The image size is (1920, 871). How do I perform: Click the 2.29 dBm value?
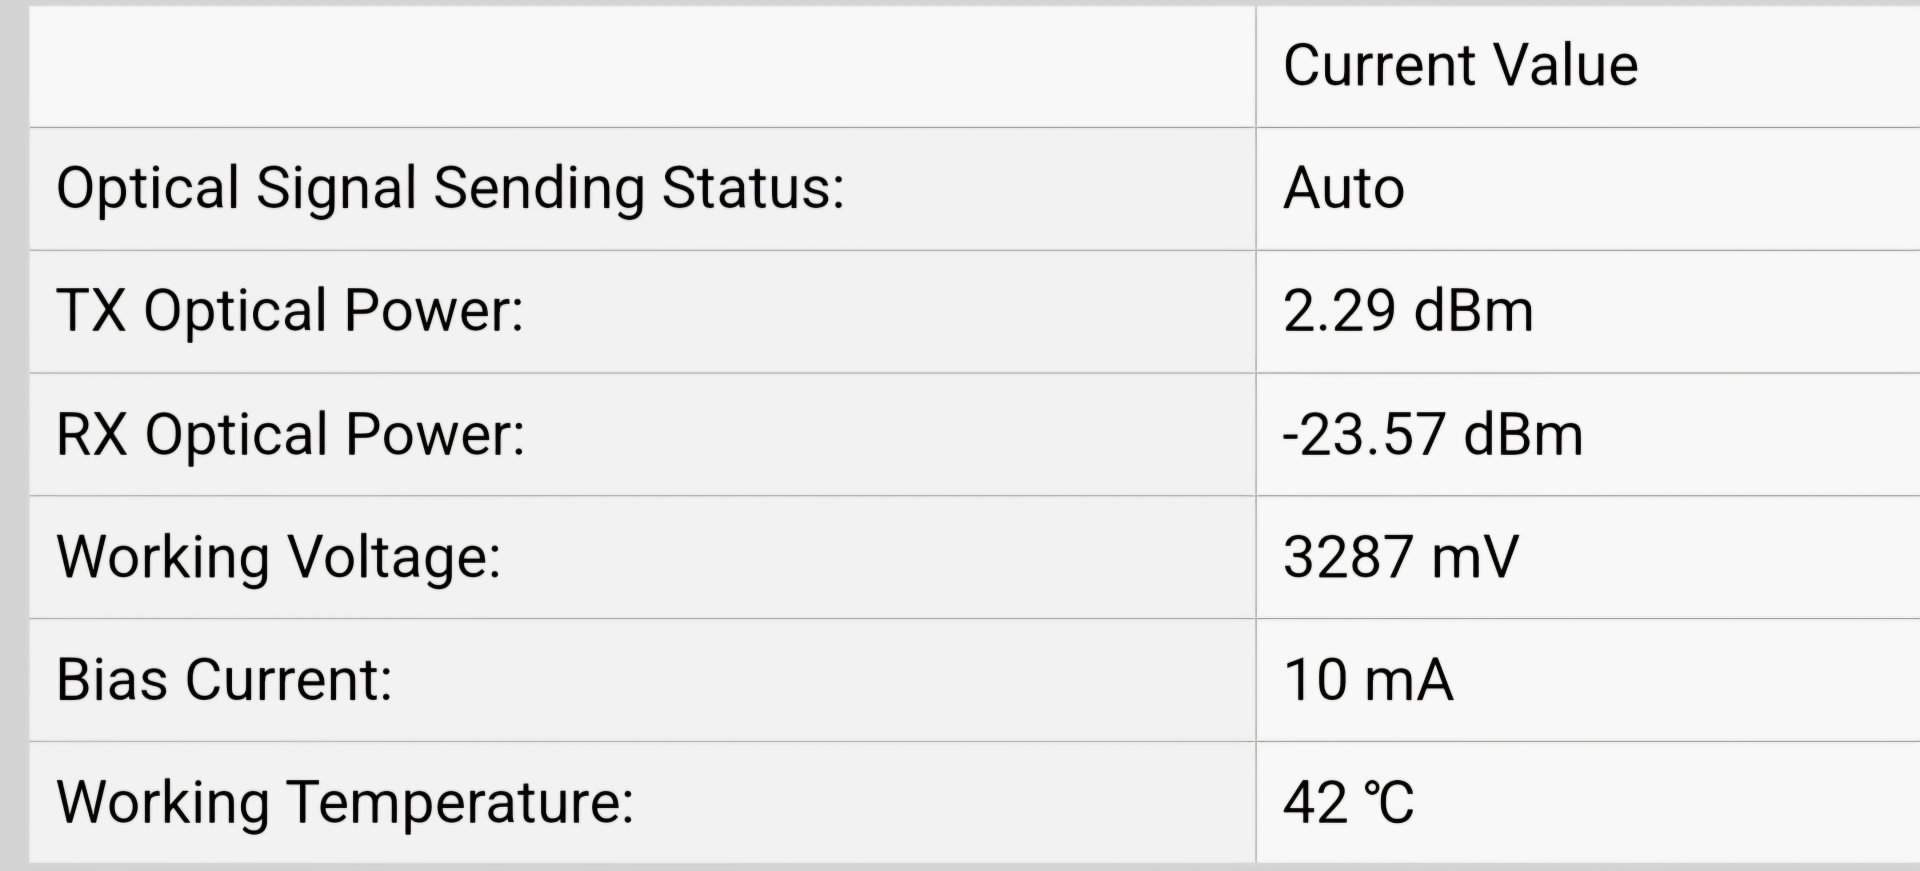[1408, 311]
